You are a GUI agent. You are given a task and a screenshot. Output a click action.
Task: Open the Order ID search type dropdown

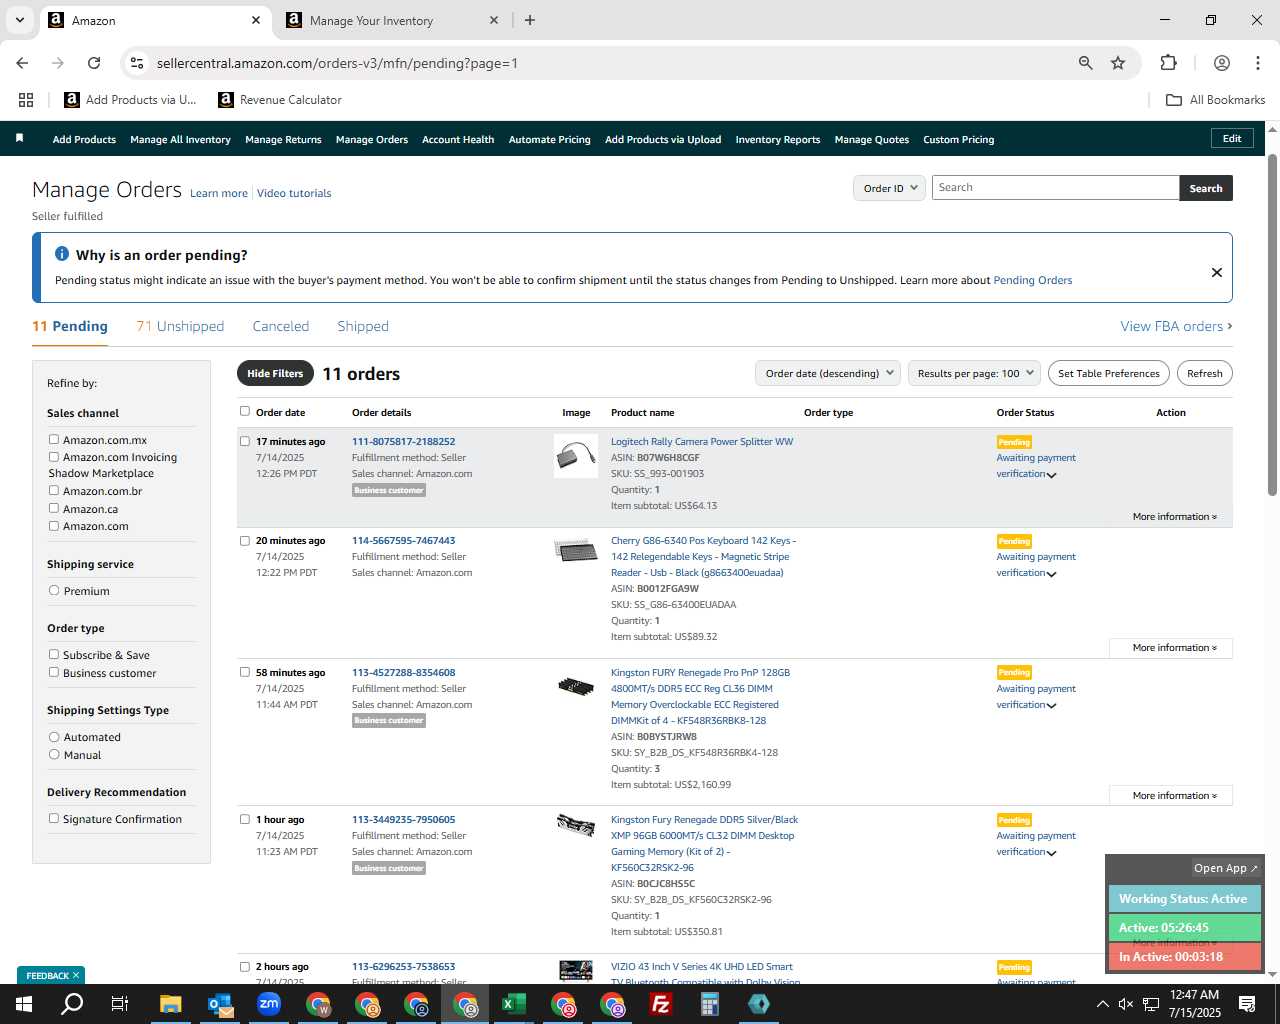click(x=889, y=188)
